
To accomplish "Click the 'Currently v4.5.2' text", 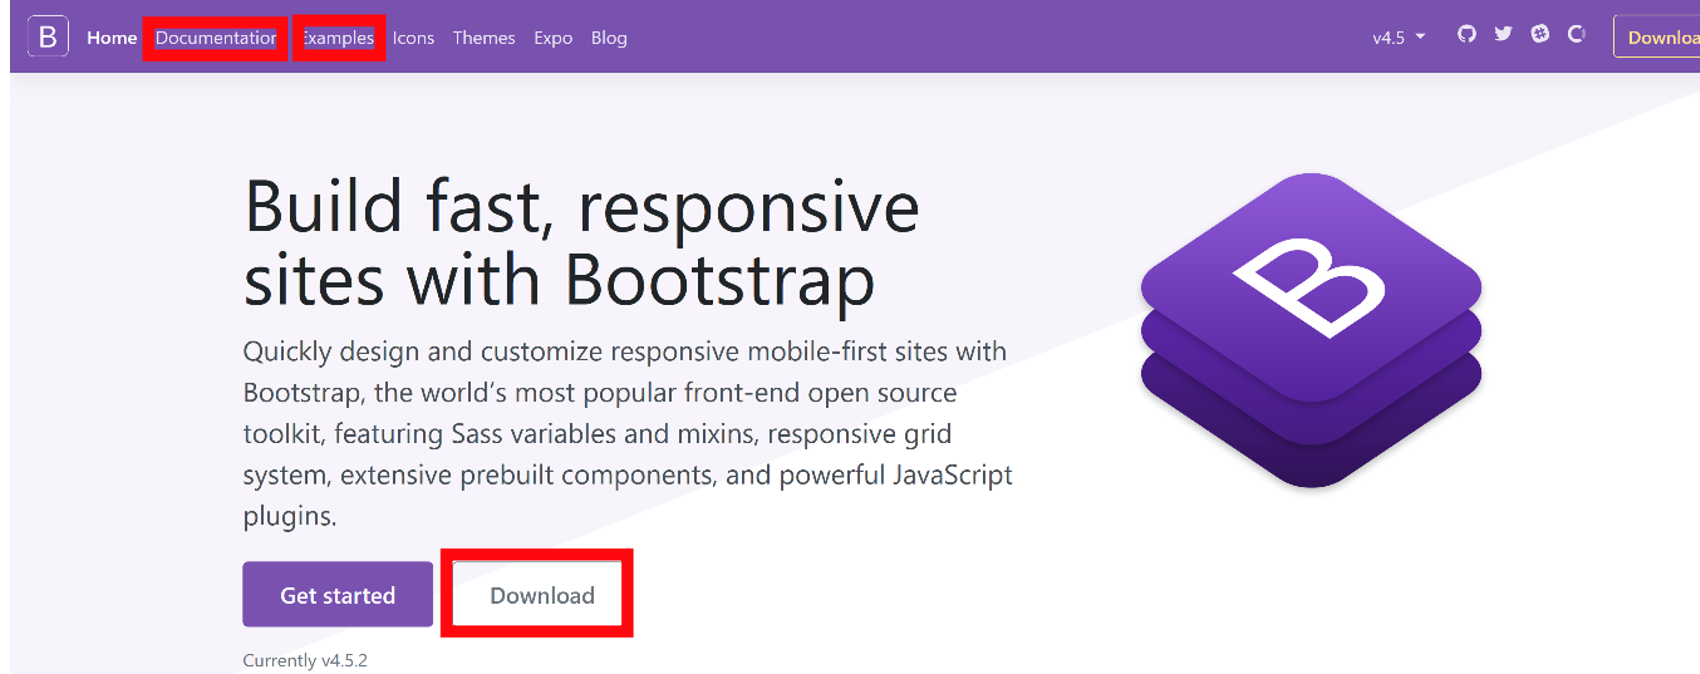I will [305, 660].
